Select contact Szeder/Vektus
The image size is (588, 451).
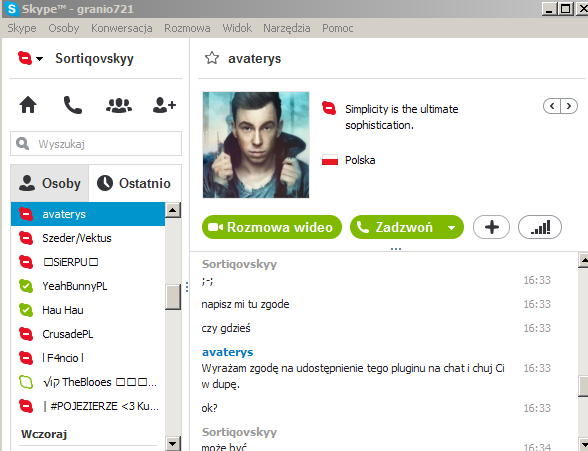click(x=88, y=238)
